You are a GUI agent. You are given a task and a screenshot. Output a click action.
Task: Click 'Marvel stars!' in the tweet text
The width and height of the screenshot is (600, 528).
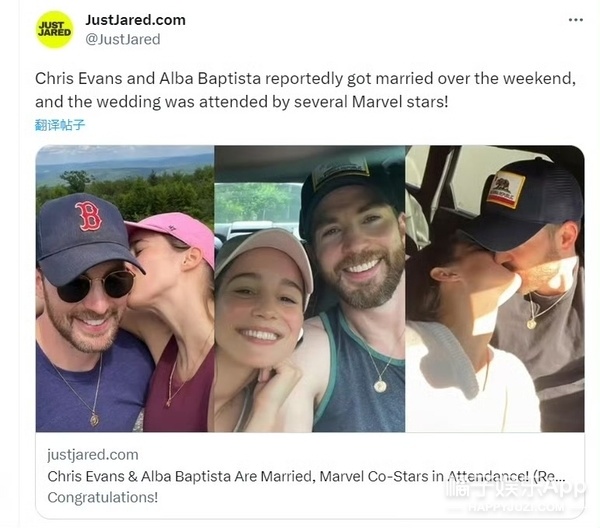(x=399, y=102)
